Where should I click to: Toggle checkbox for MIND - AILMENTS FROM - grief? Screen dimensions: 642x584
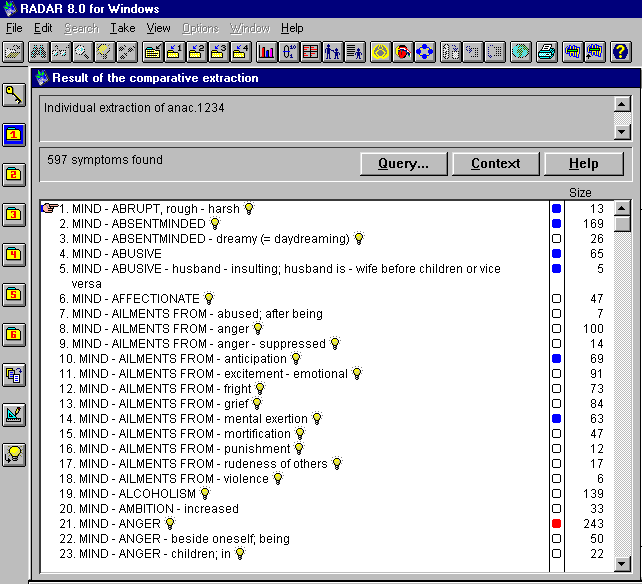coord(557,404)
